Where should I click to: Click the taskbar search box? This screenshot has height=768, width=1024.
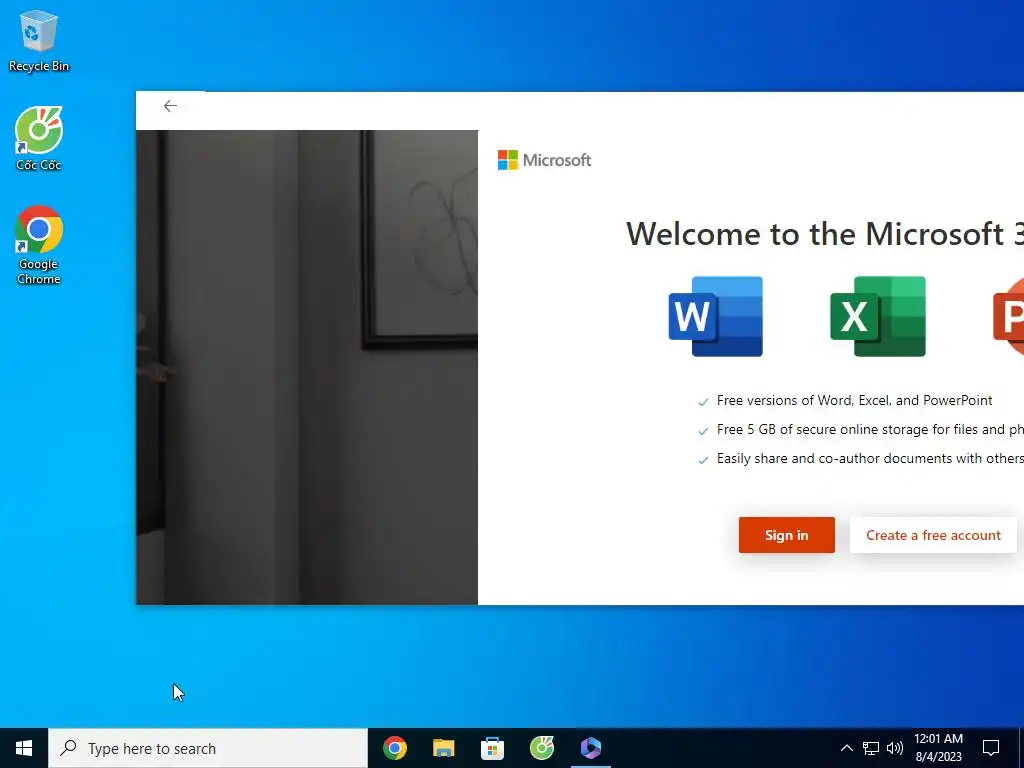pyautogui.click(x=208, y=748)
